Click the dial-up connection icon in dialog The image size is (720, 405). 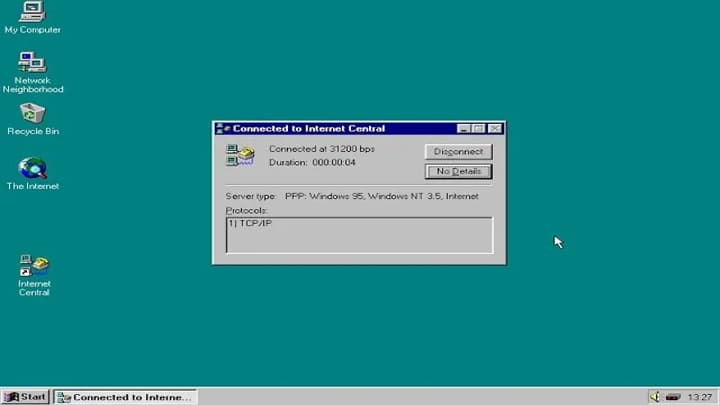(240, 154)
